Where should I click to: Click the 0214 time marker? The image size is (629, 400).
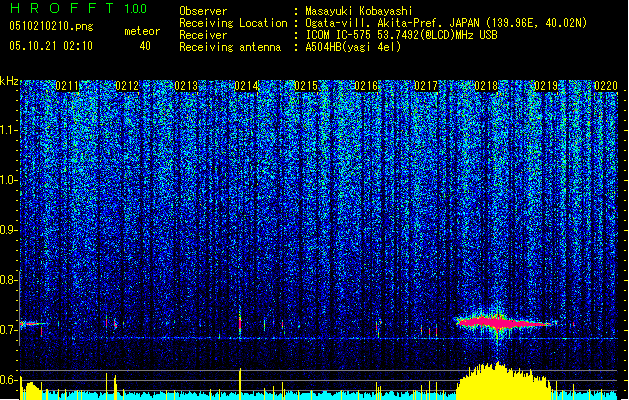[246, 86]
